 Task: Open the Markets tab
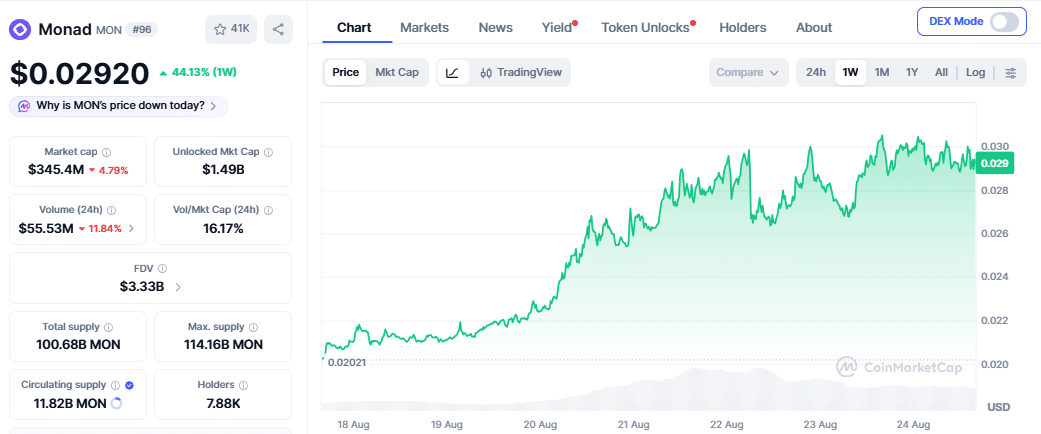[x=425, y=28]
